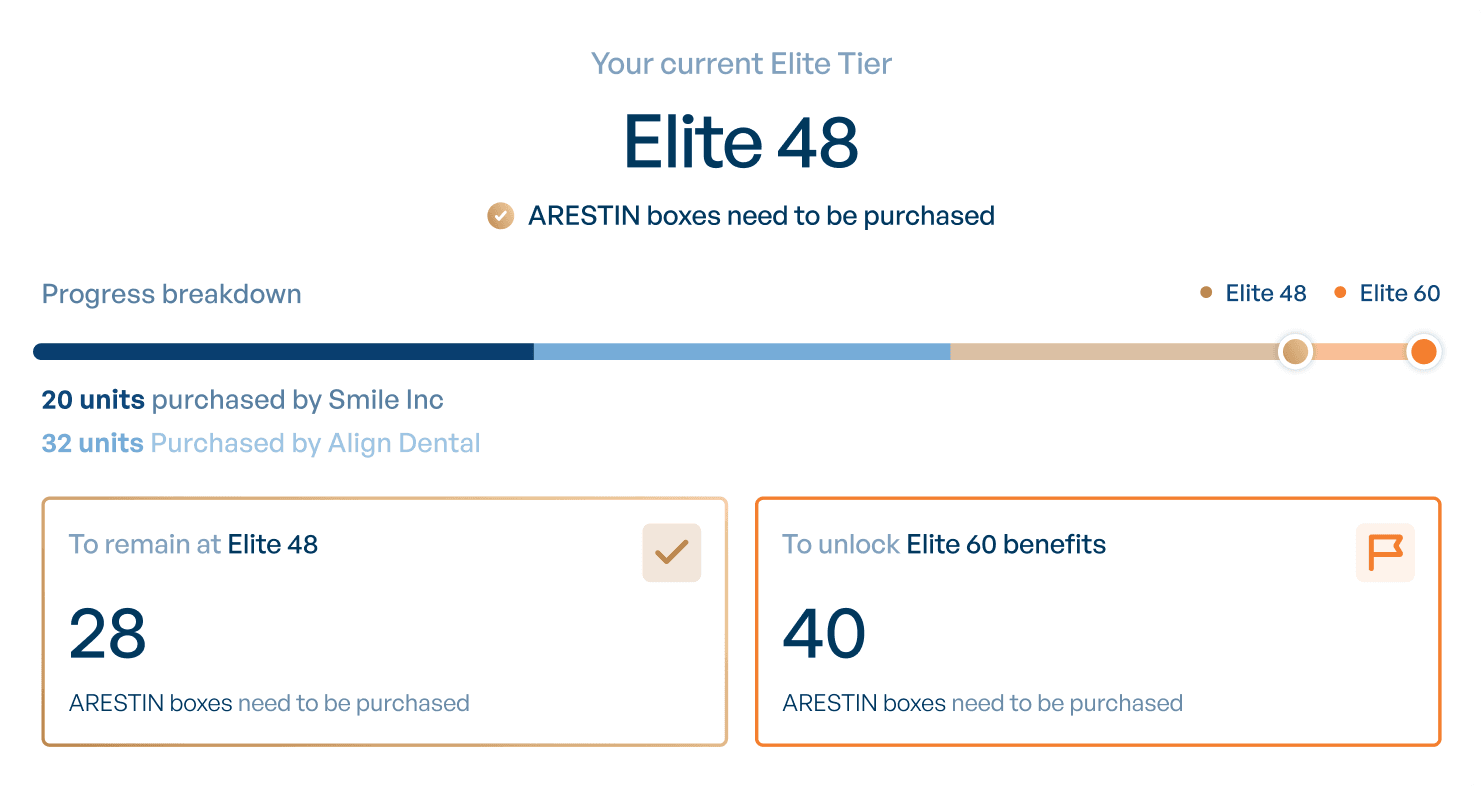
Task: Click the gold checkmark beside ARESTIN status
Action: coord(499,215)
